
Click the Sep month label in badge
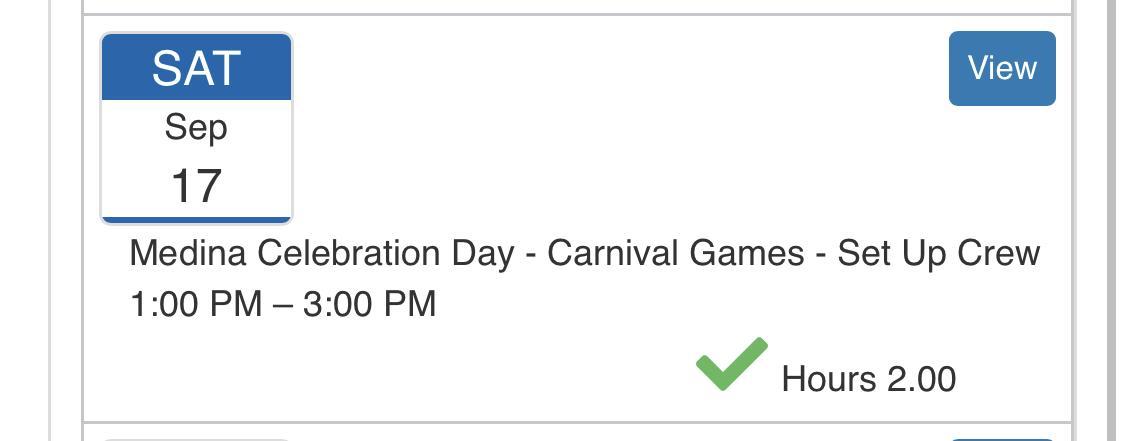(196, 128)
